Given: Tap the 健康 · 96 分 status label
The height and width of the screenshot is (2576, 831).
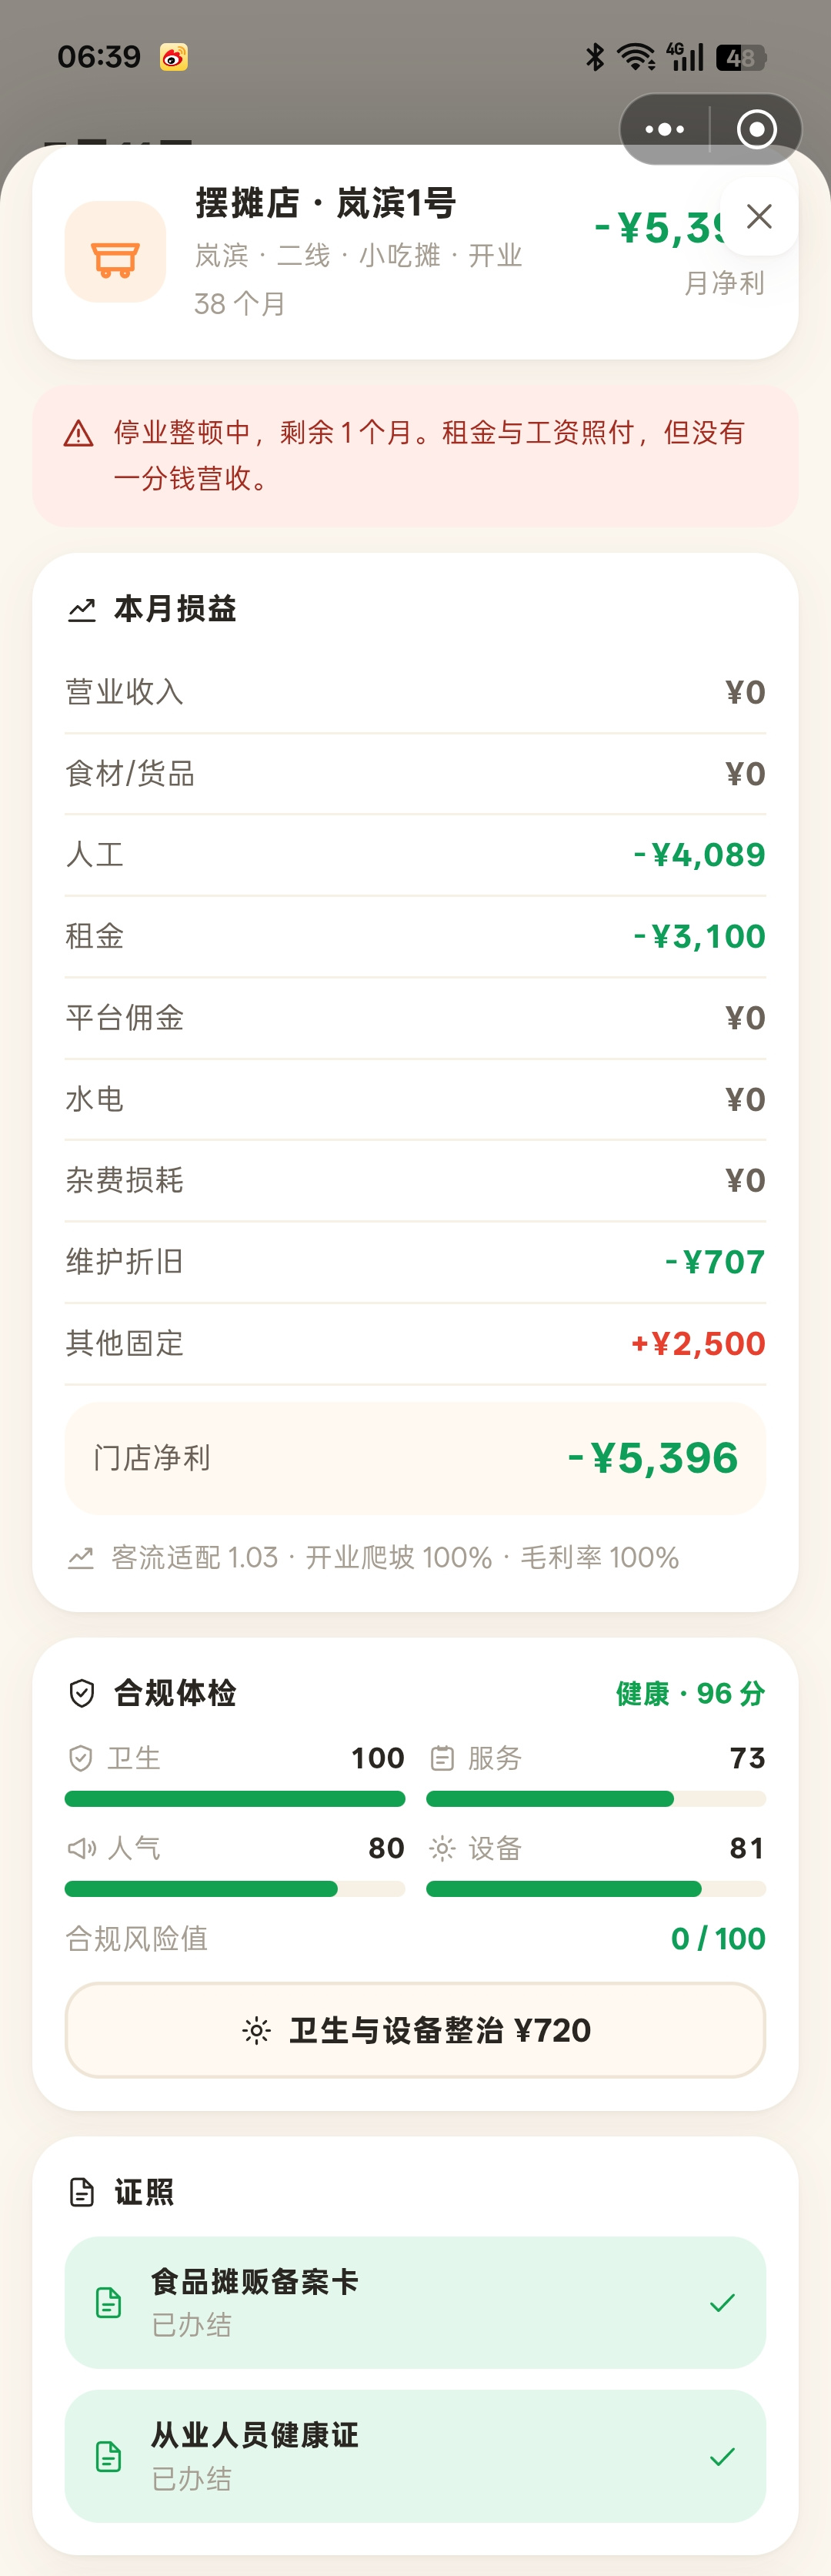Looking at the screenshot, I should (690, 1693).
